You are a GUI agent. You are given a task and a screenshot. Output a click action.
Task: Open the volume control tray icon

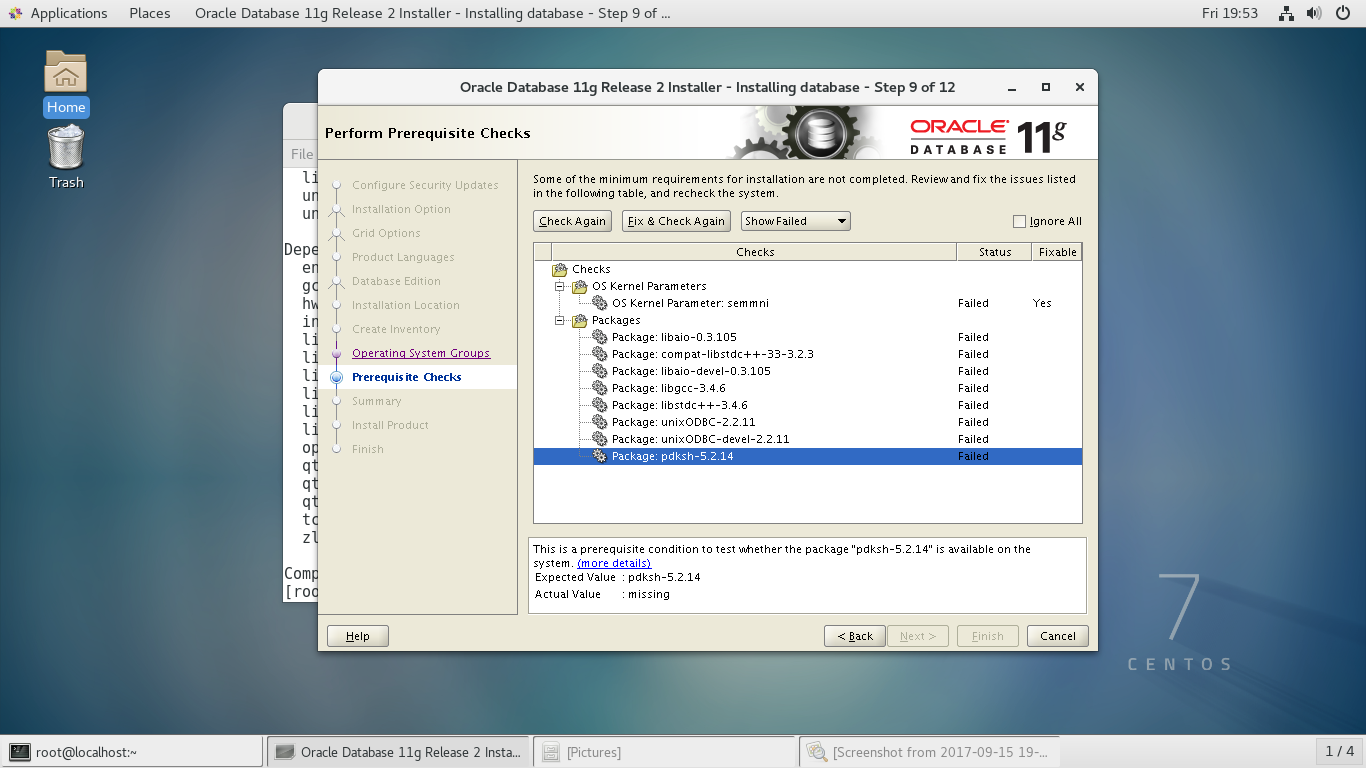point(1313,13)
